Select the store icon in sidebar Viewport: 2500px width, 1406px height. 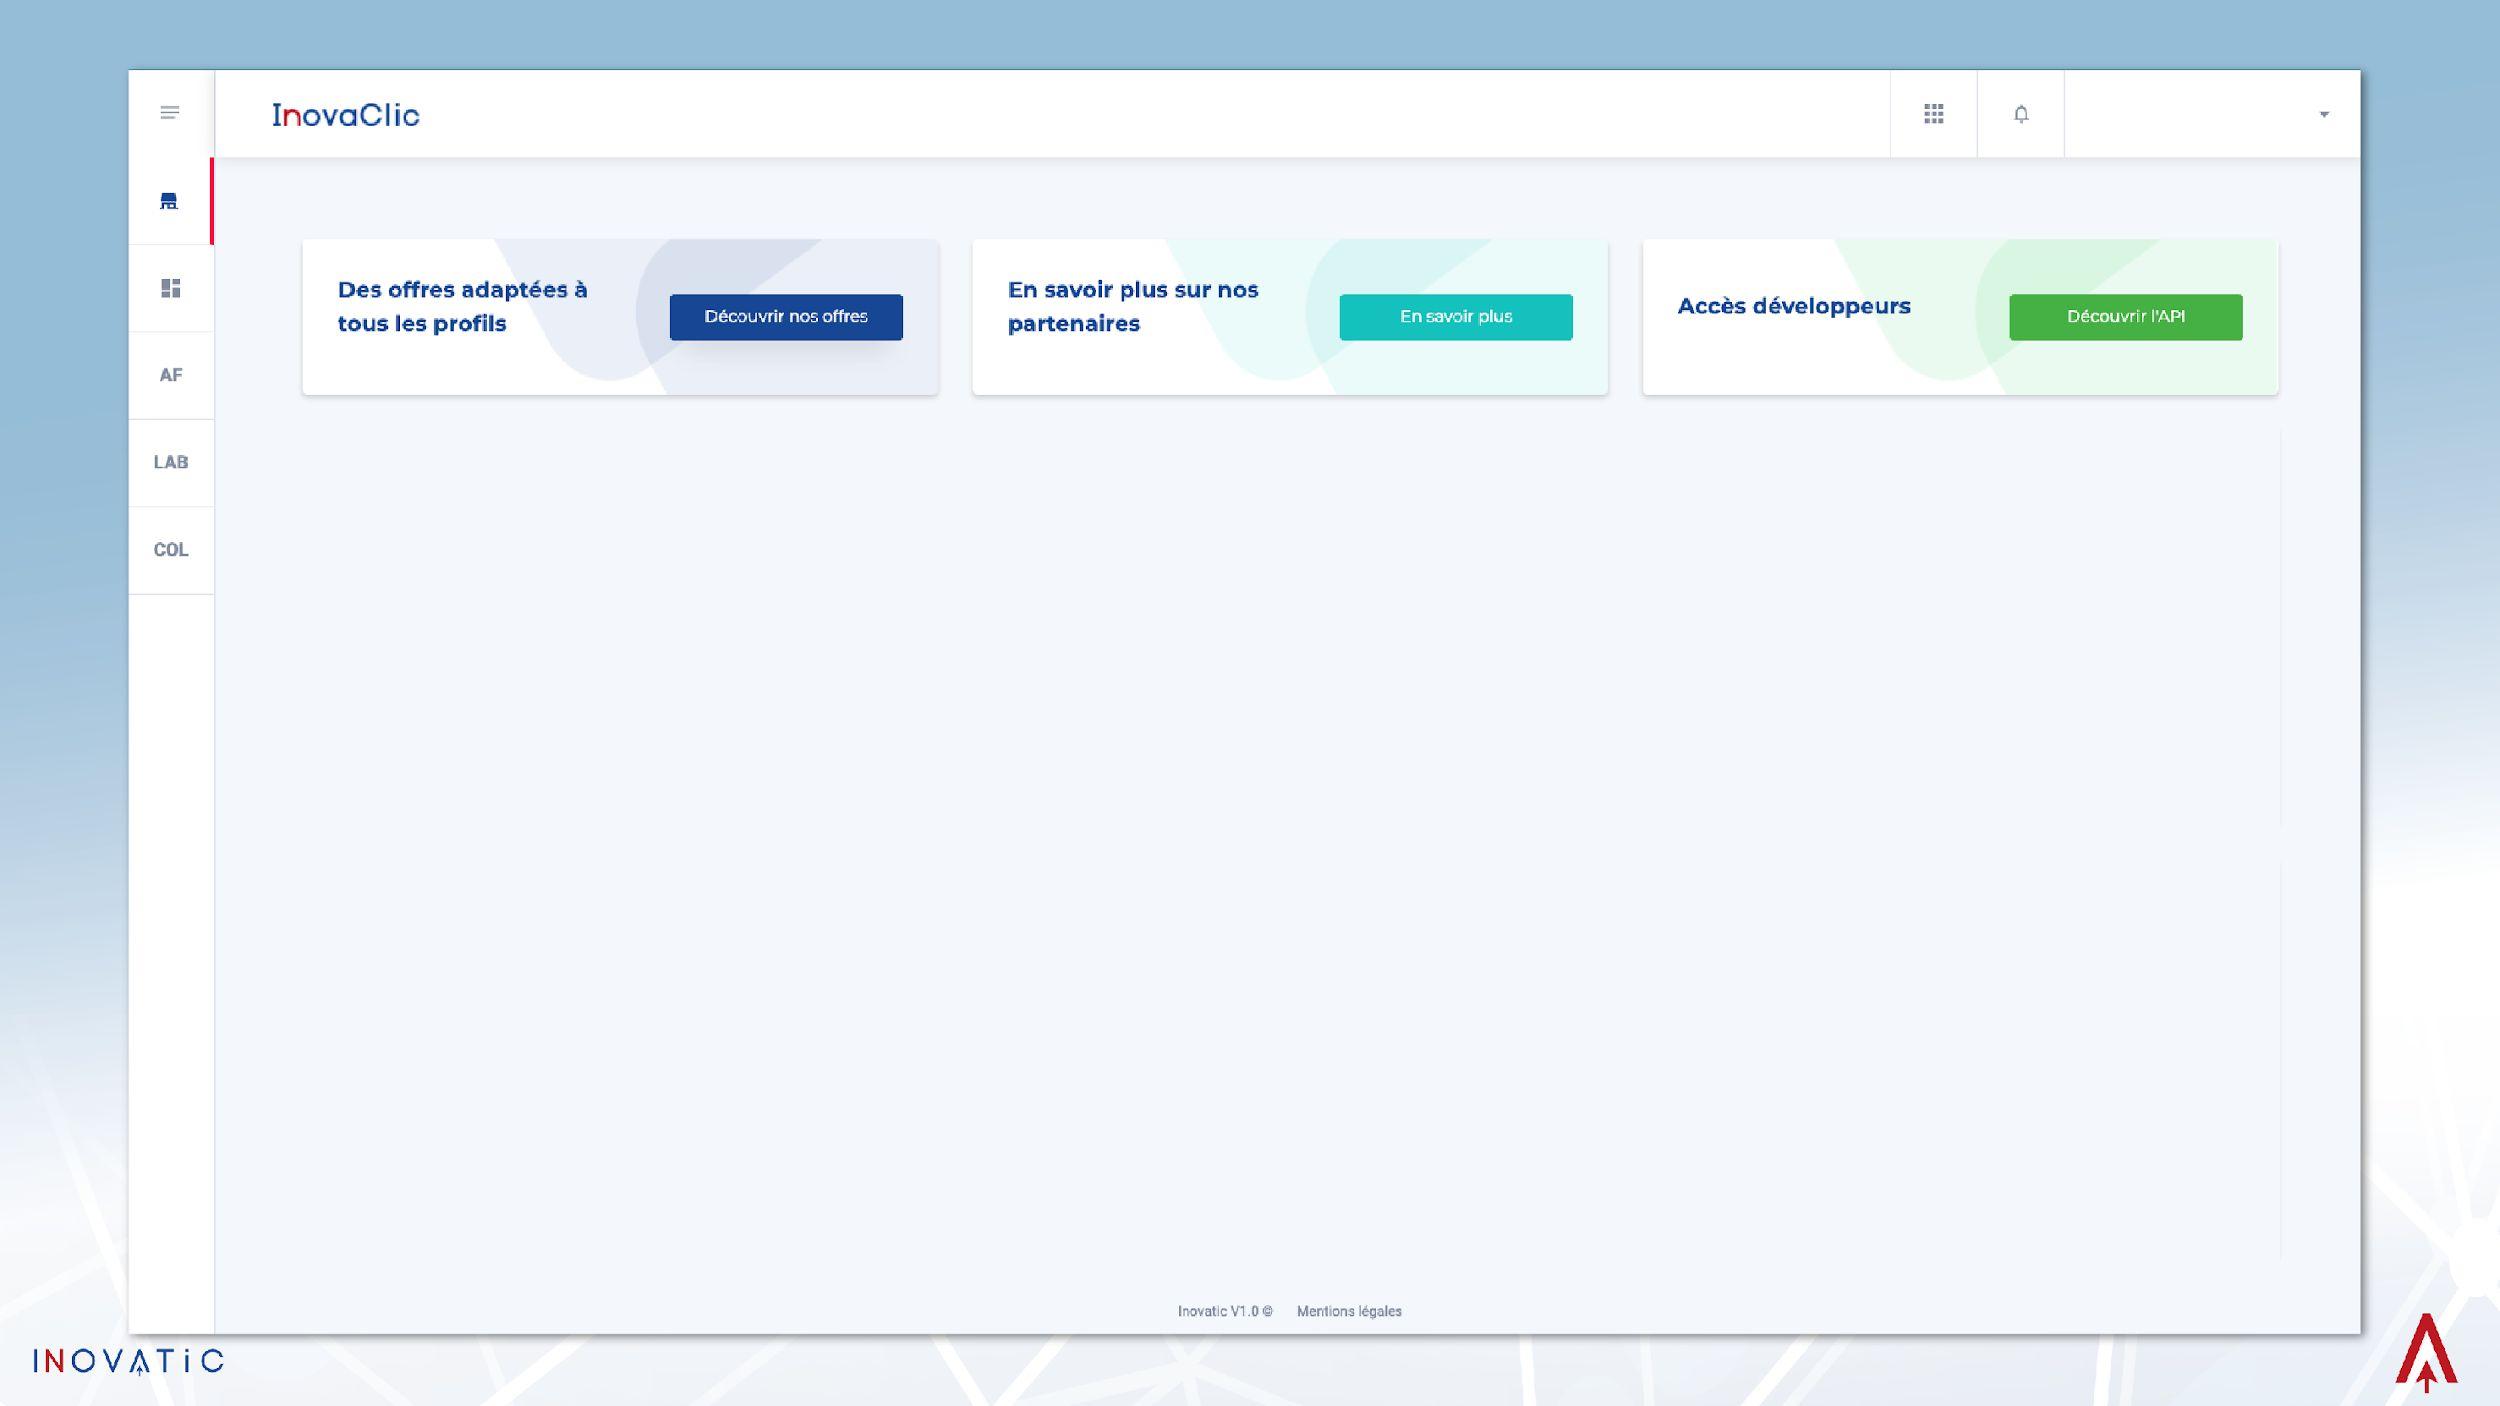(x=169, y=201)
